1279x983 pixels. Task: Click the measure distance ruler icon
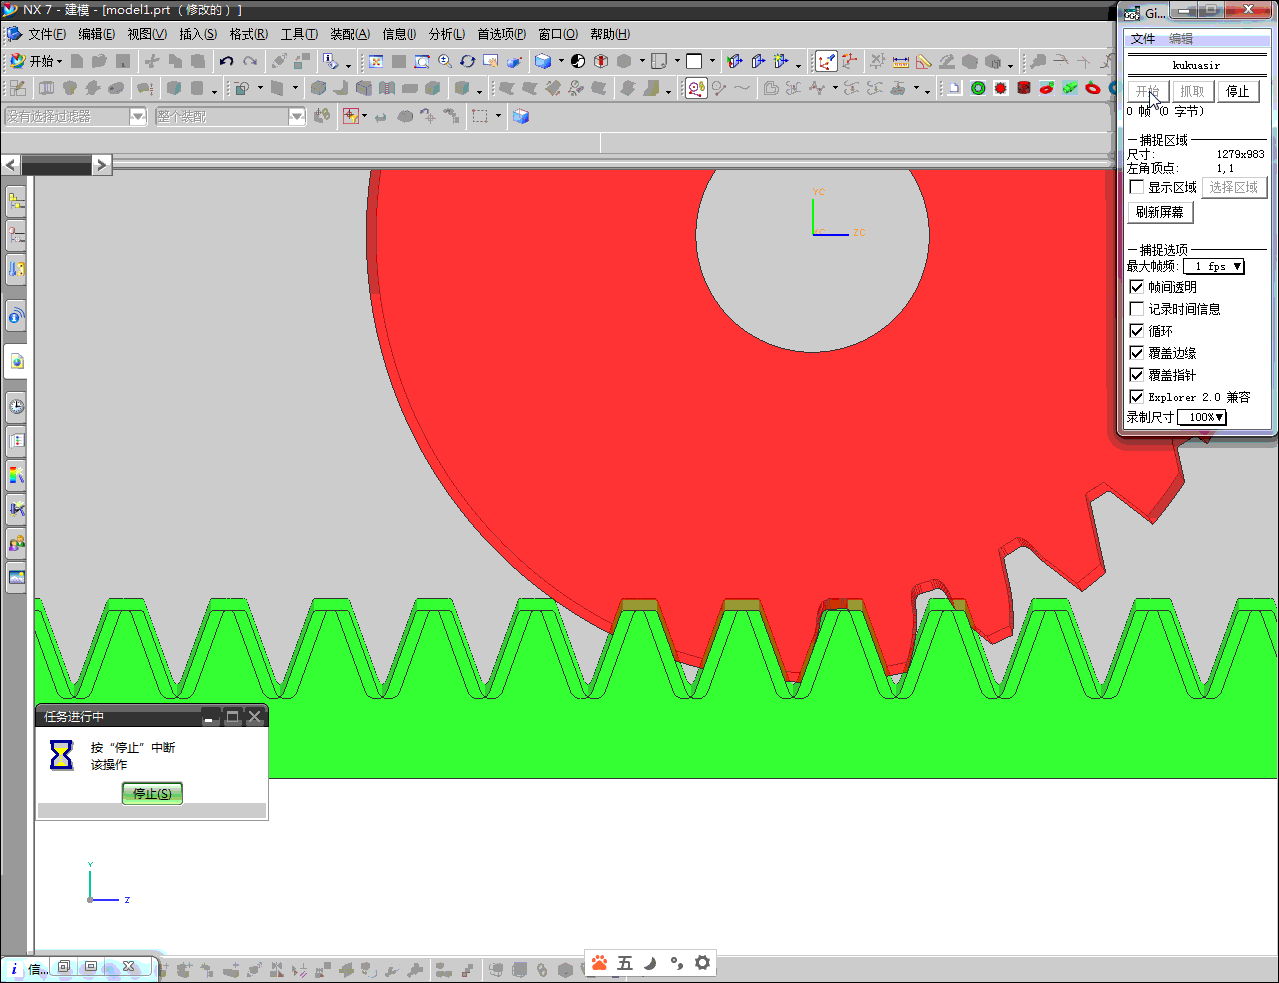(901, 61)
